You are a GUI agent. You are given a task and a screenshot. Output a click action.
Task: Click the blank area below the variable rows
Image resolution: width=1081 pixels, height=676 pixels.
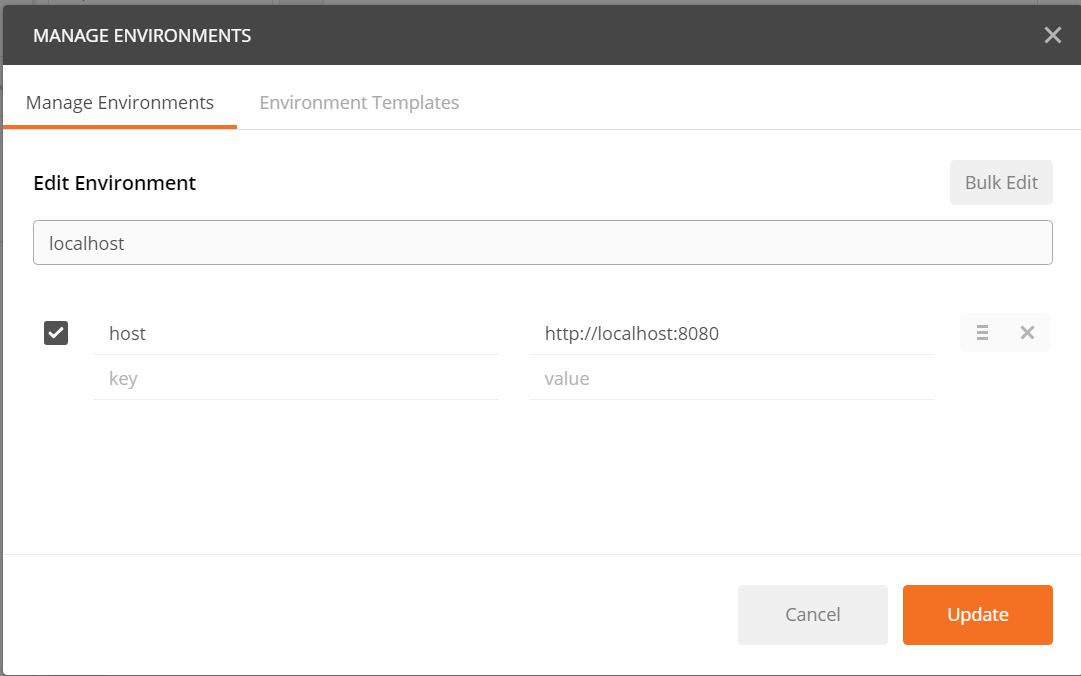point(542,477)
